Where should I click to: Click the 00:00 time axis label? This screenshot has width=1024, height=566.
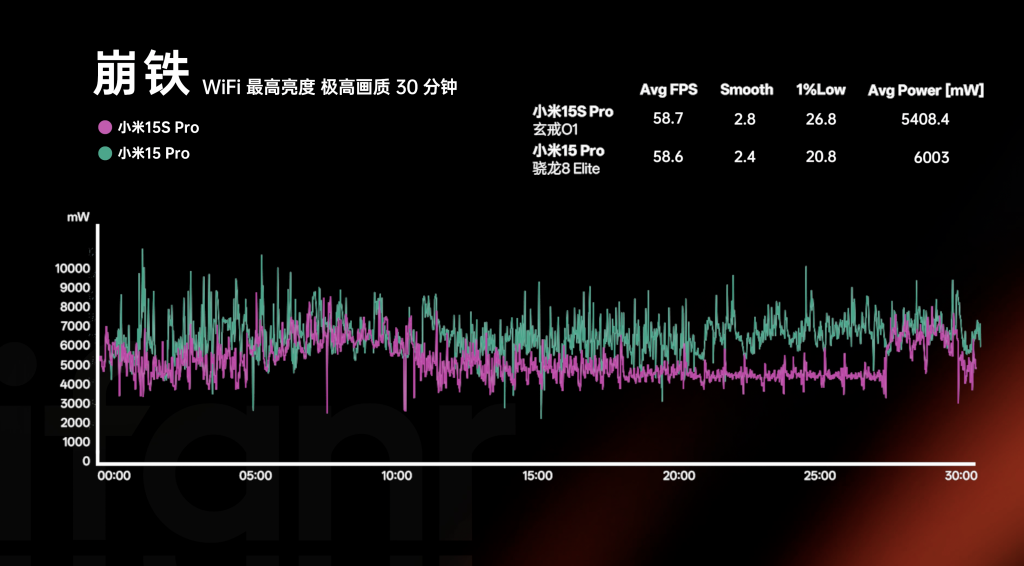click(114, 476)
